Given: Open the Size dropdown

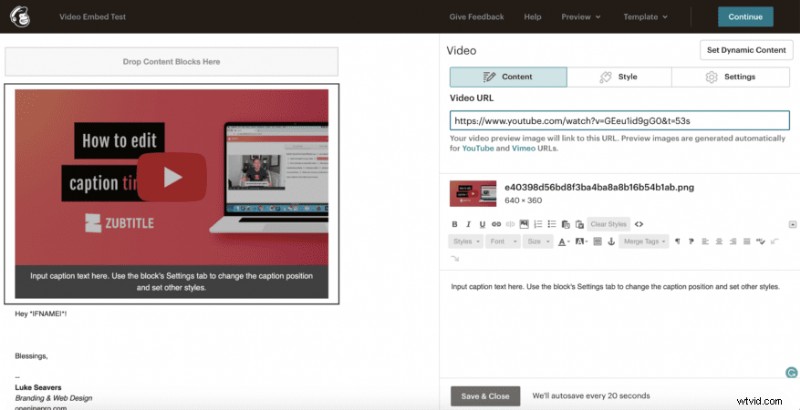Looking at the screenshot, I should coord(538,241).
